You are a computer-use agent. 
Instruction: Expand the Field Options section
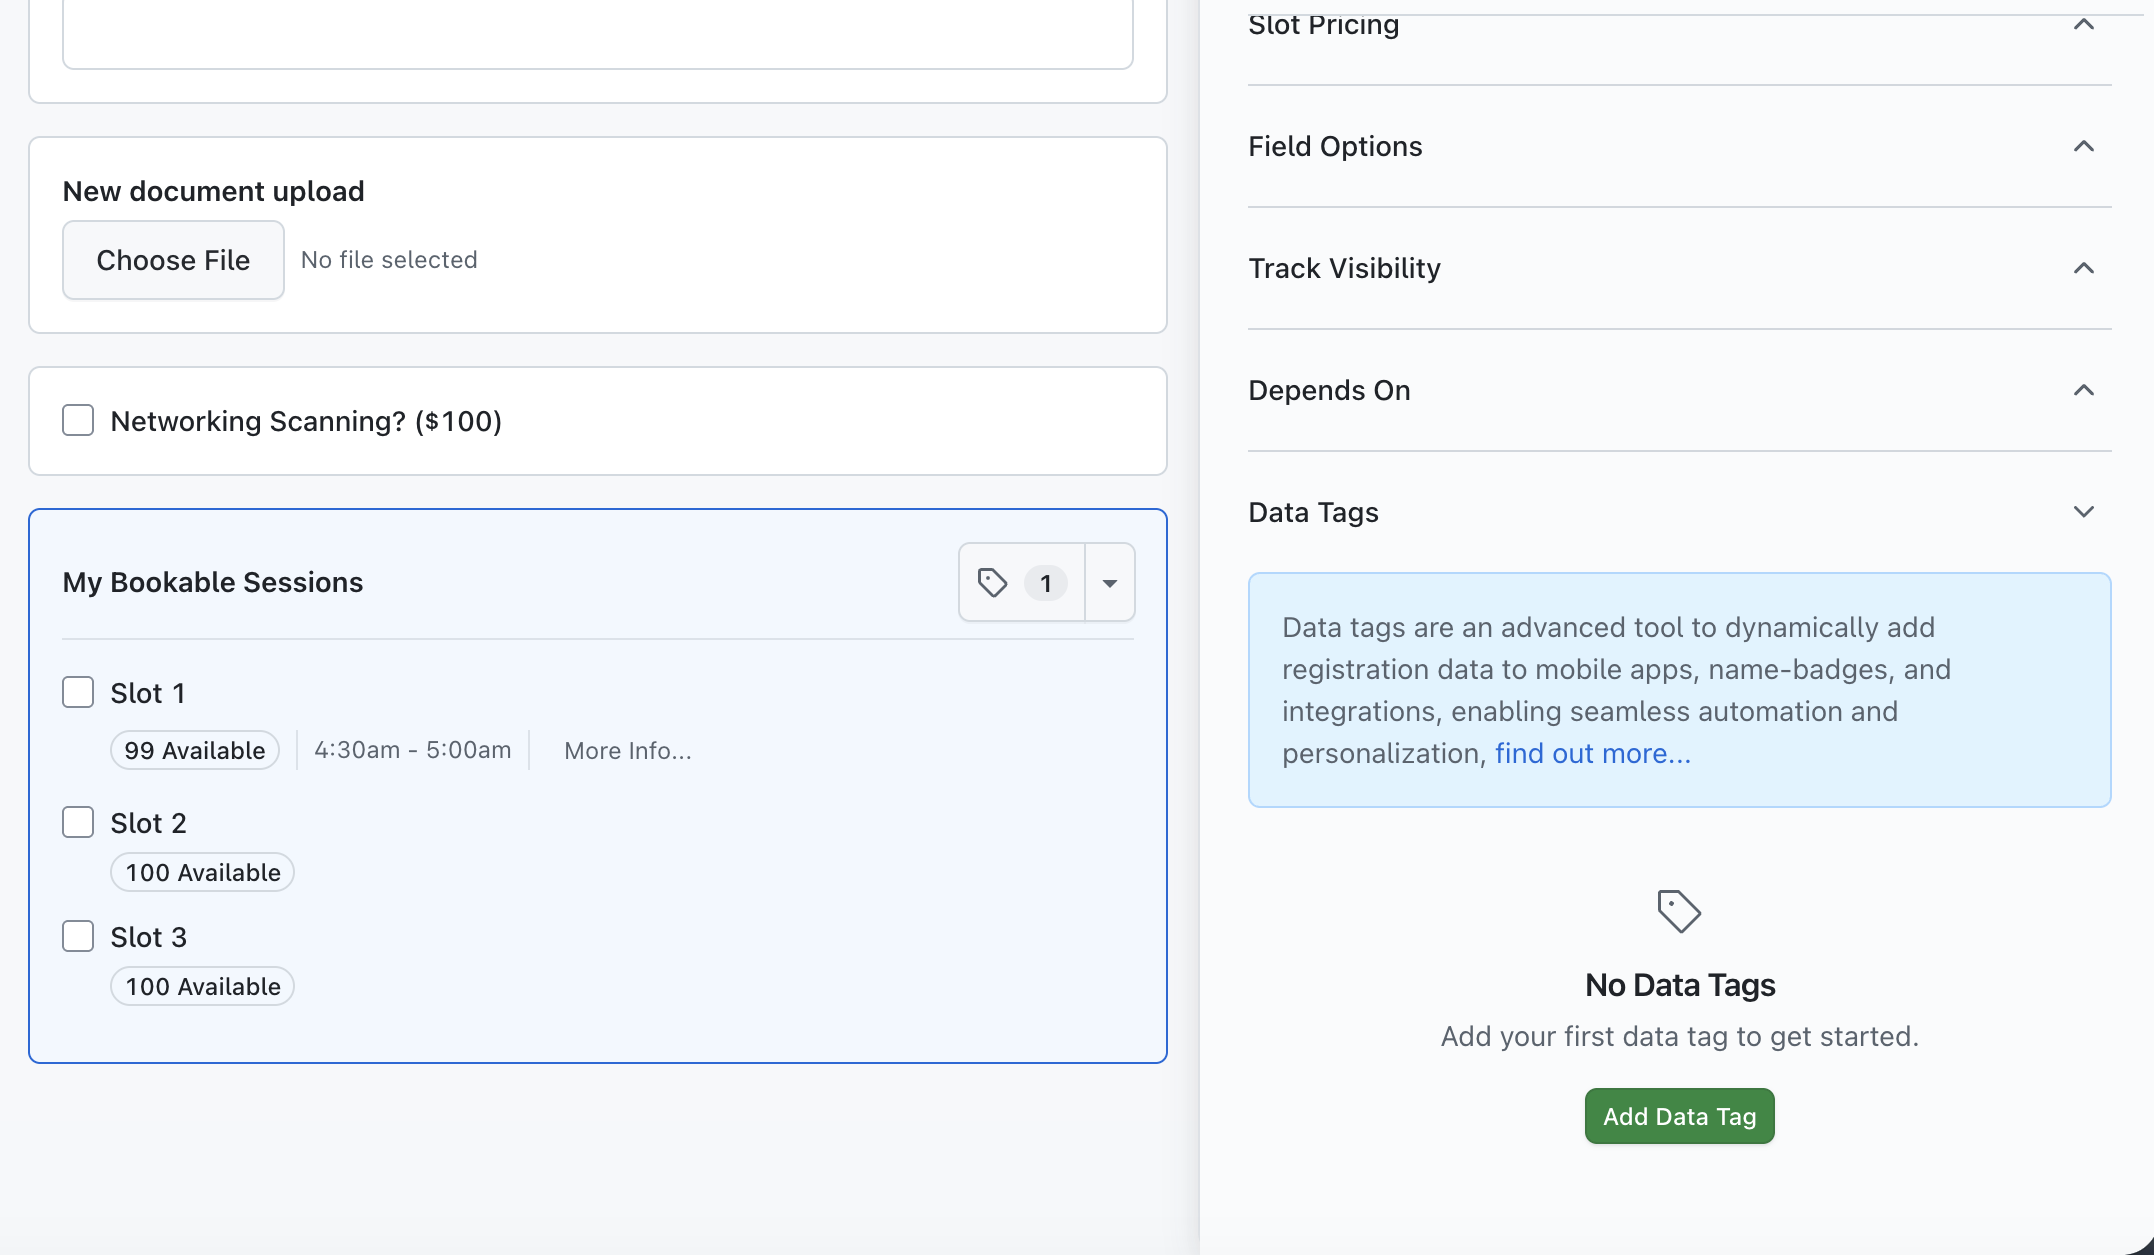[2083, 146]
